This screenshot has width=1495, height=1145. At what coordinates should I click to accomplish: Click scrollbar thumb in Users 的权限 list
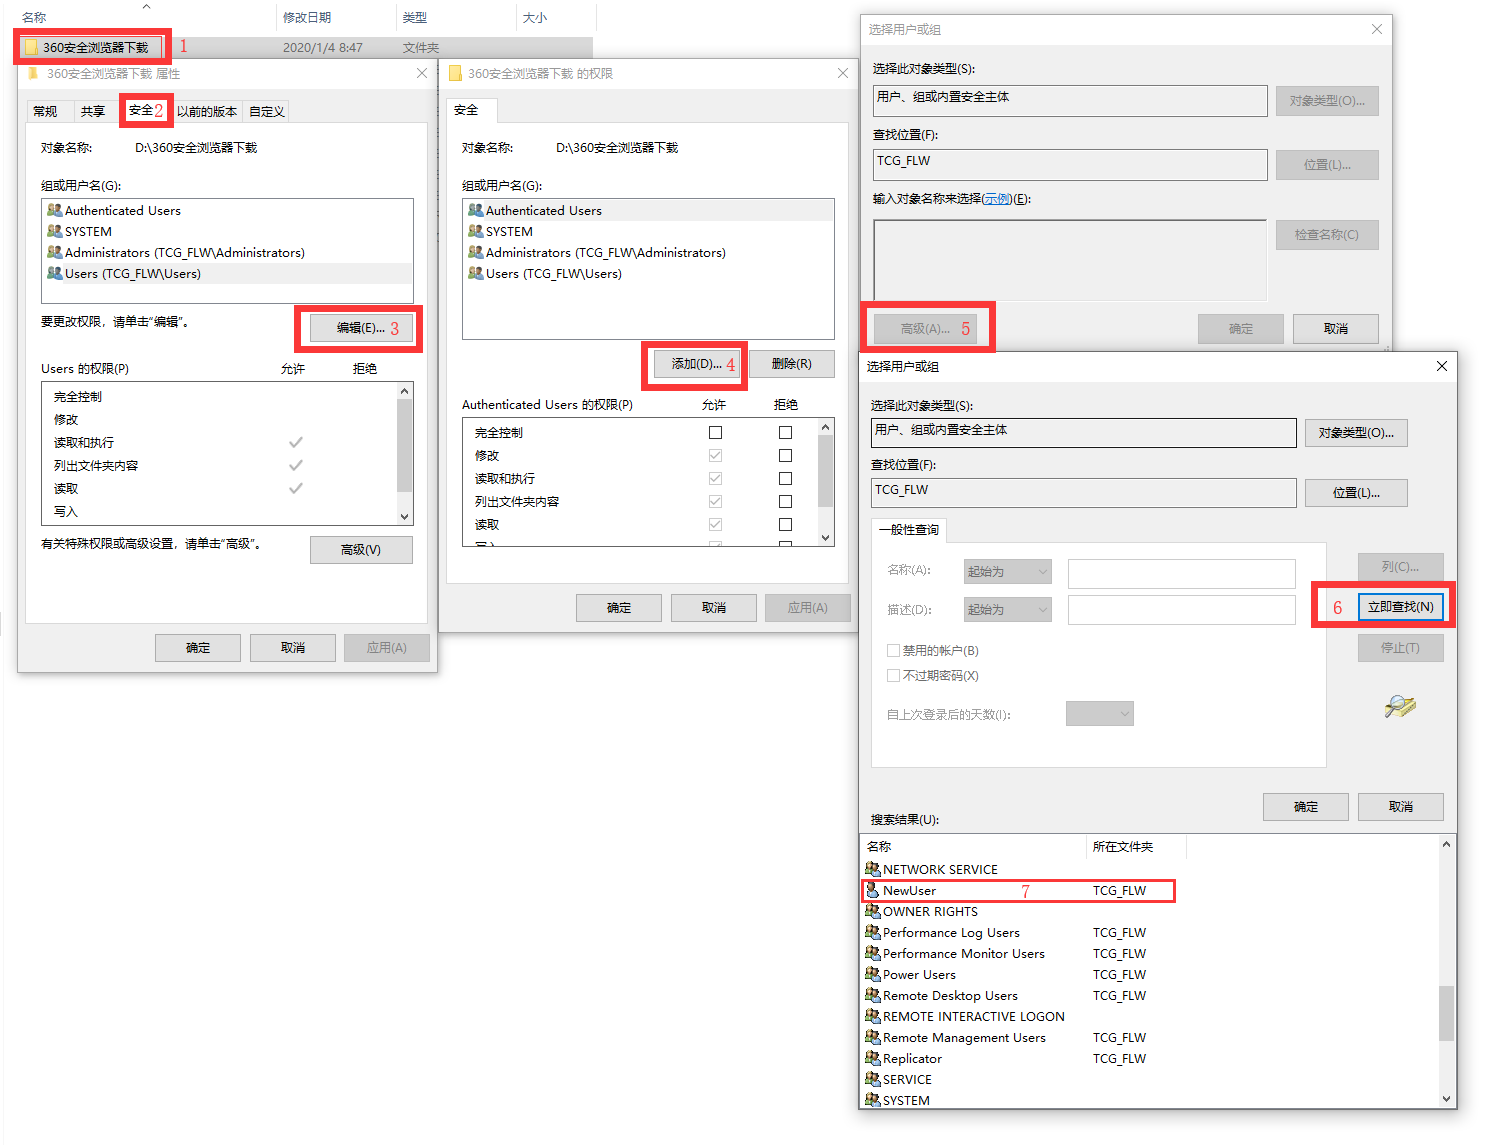(x=404, y=446)
